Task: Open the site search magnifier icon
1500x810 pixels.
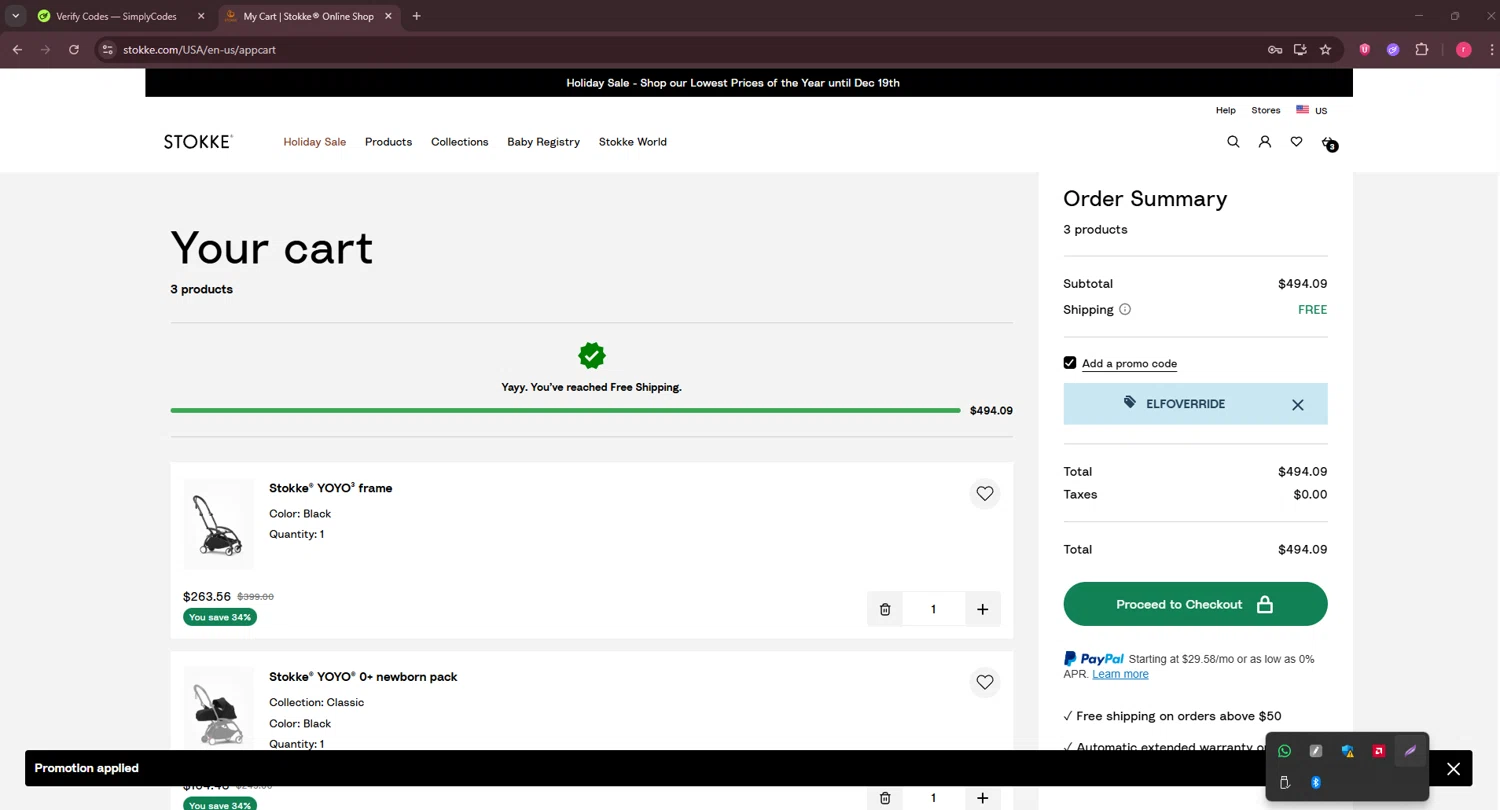Action: [1233, 142]
